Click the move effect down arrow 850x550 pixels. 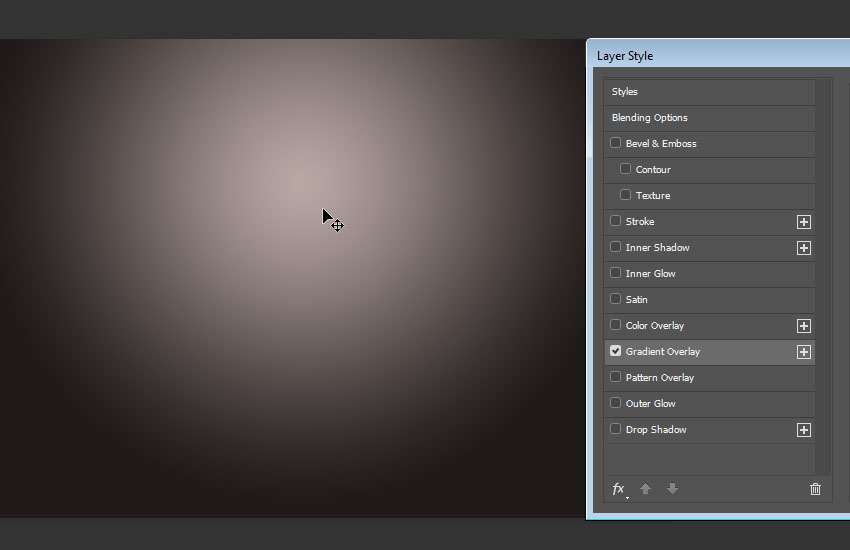672,489
